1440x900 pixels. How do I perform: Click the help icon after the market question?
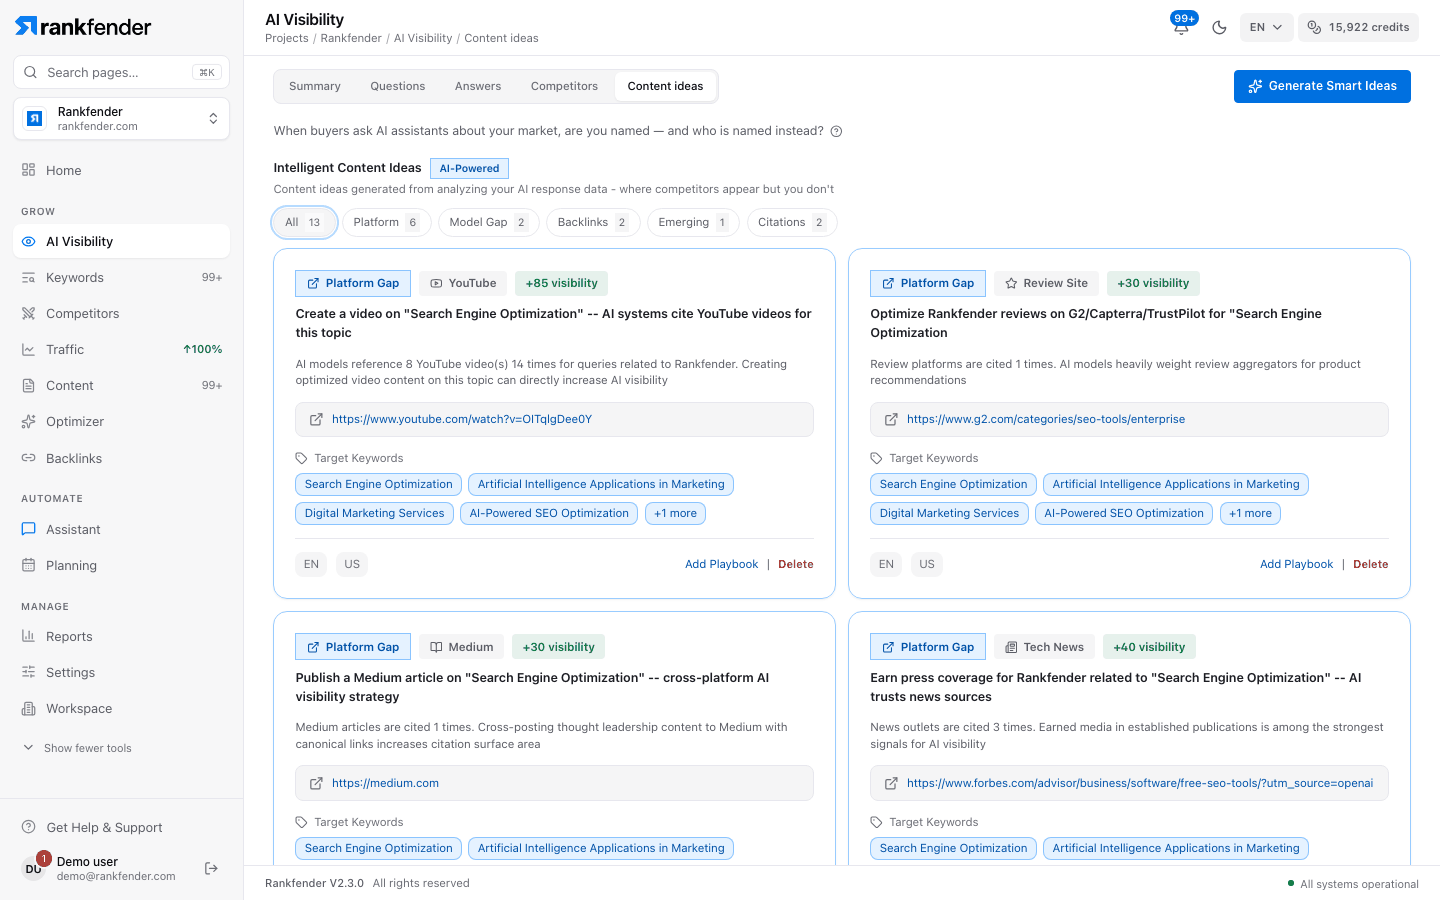(x=837, y=131)
